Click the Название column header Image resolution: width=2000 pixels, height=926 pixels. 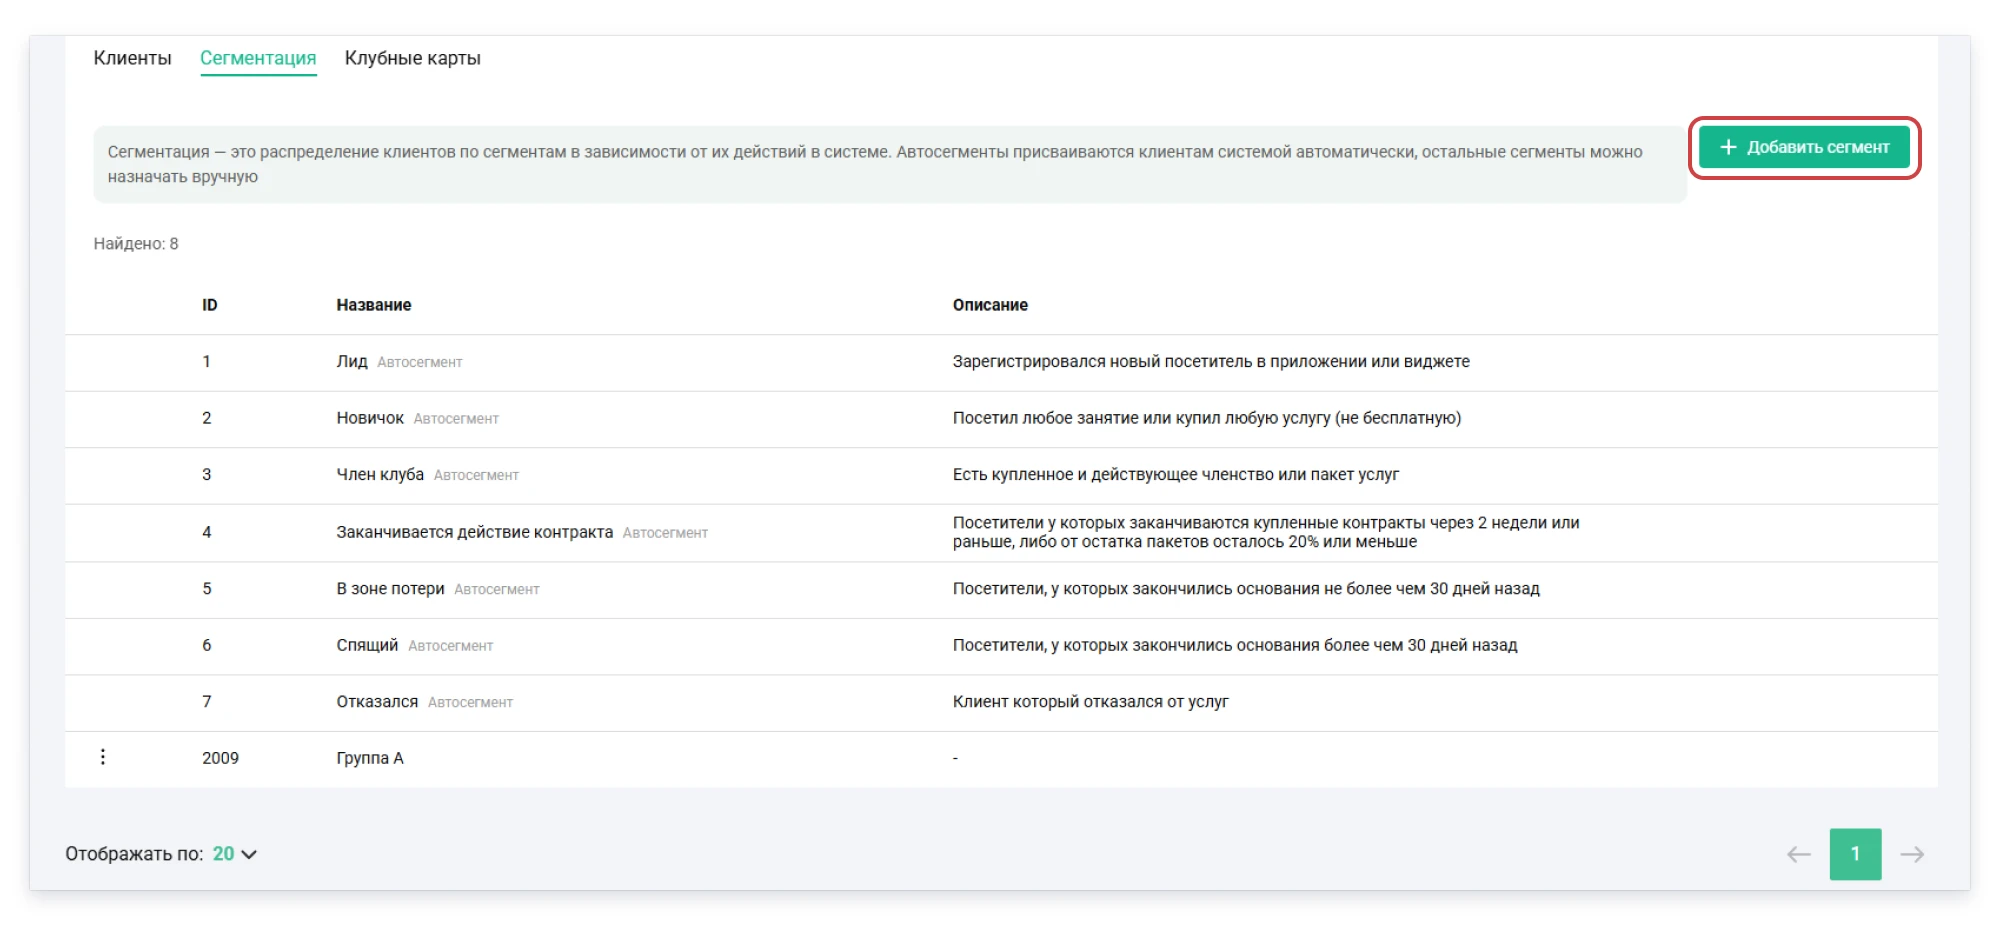(x=373, y=305)
